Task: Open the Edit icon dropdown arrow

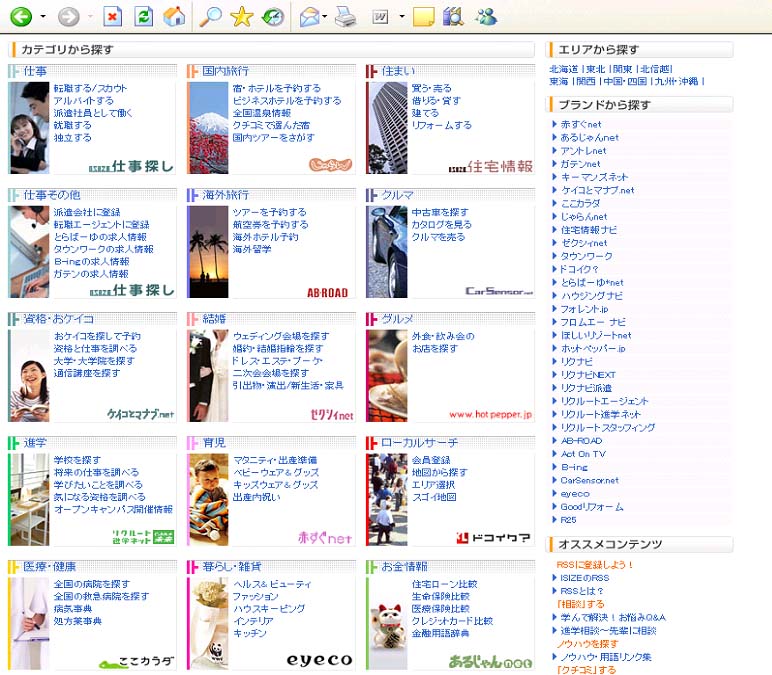Action: [402, 17]
